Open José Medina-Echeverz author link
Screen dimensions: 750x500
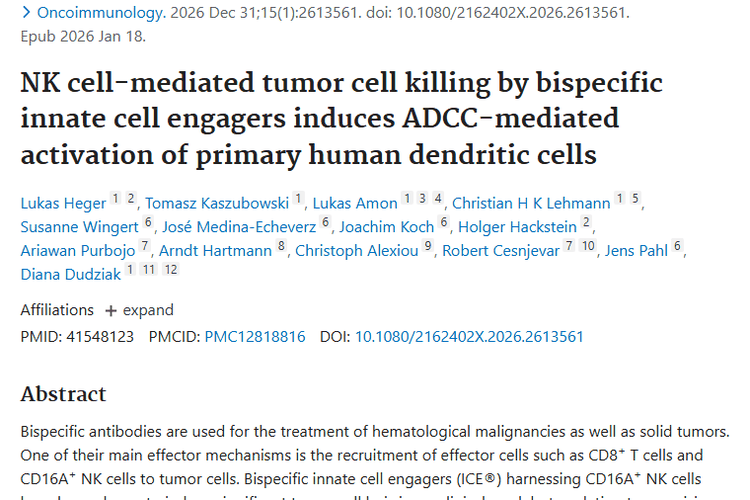point(239,227)
